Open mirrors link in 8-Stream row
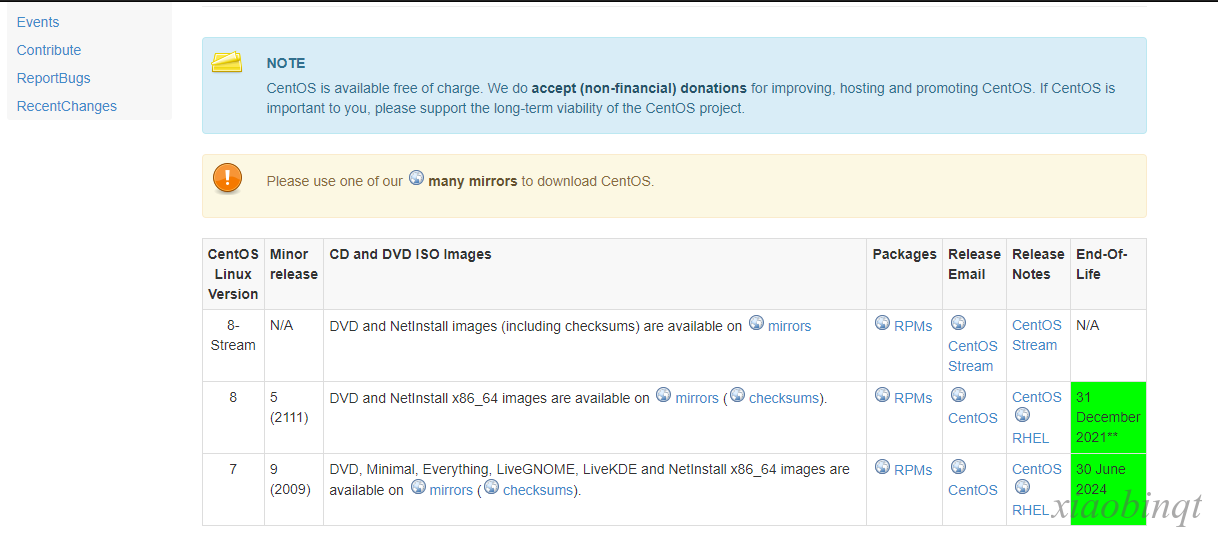Image resolution: width=1218 pixels, height=549 pixels. 790,326
